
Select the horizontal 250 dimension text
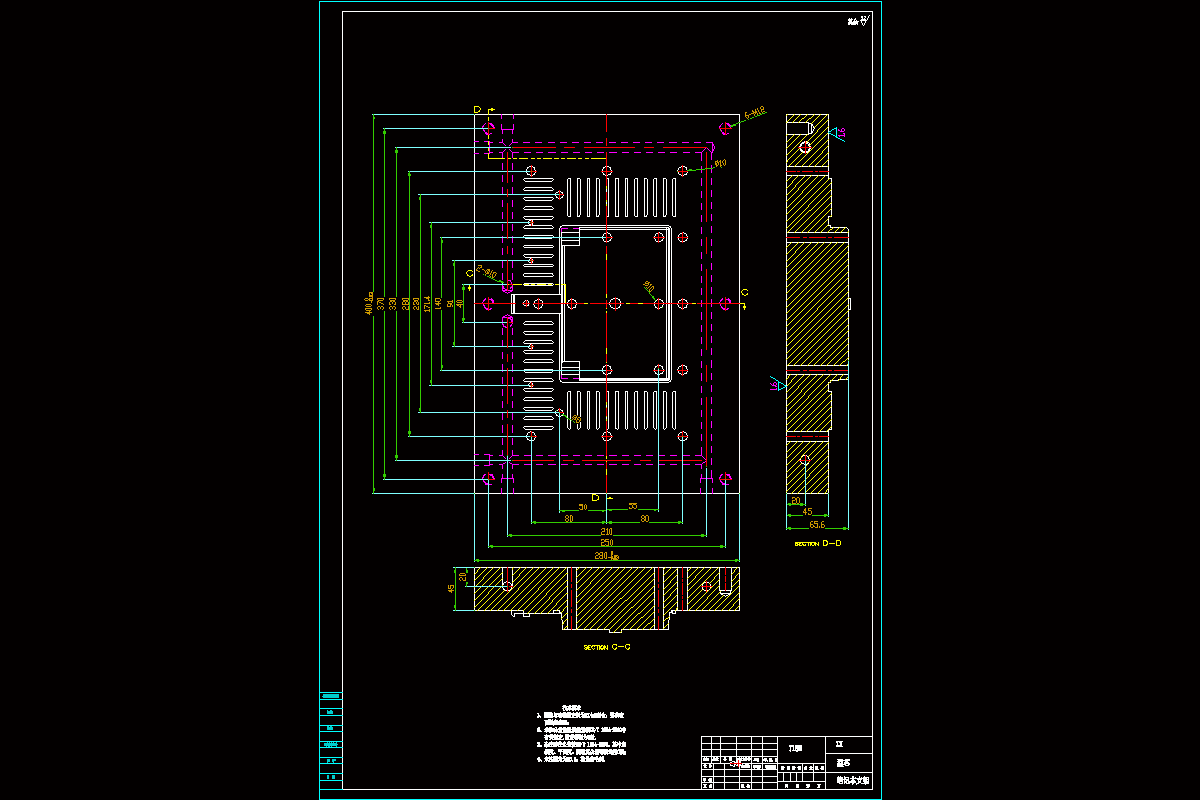606,543
